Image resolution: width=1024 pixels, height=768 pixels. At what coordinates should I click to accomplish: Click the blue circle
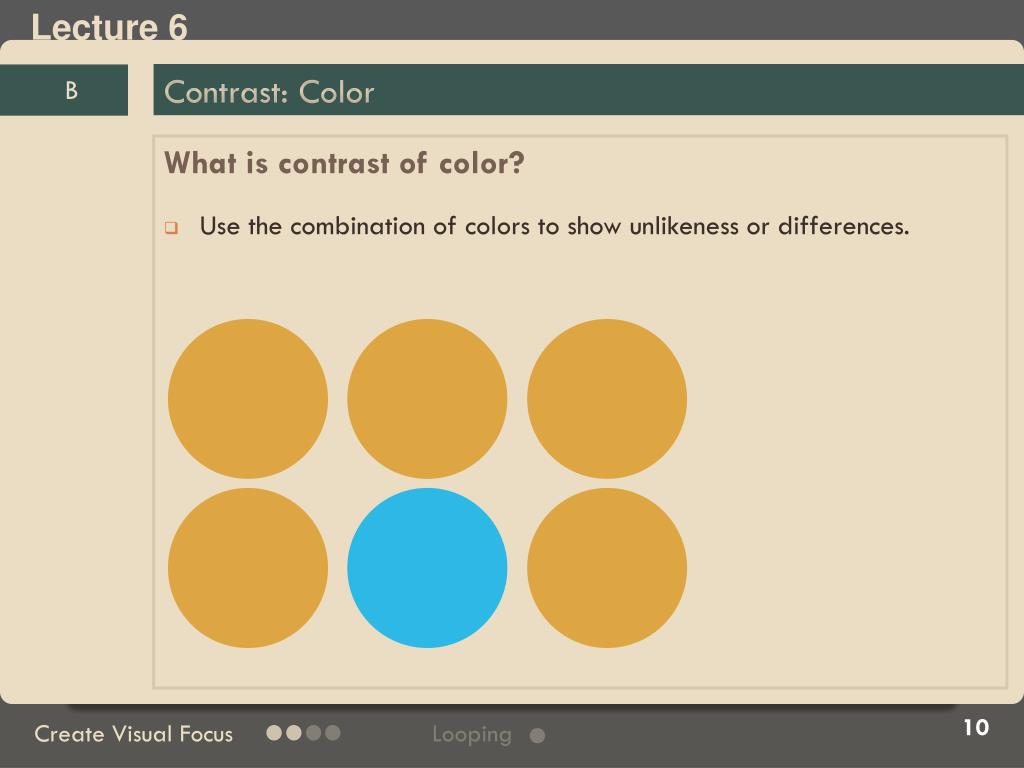(427, 568)
